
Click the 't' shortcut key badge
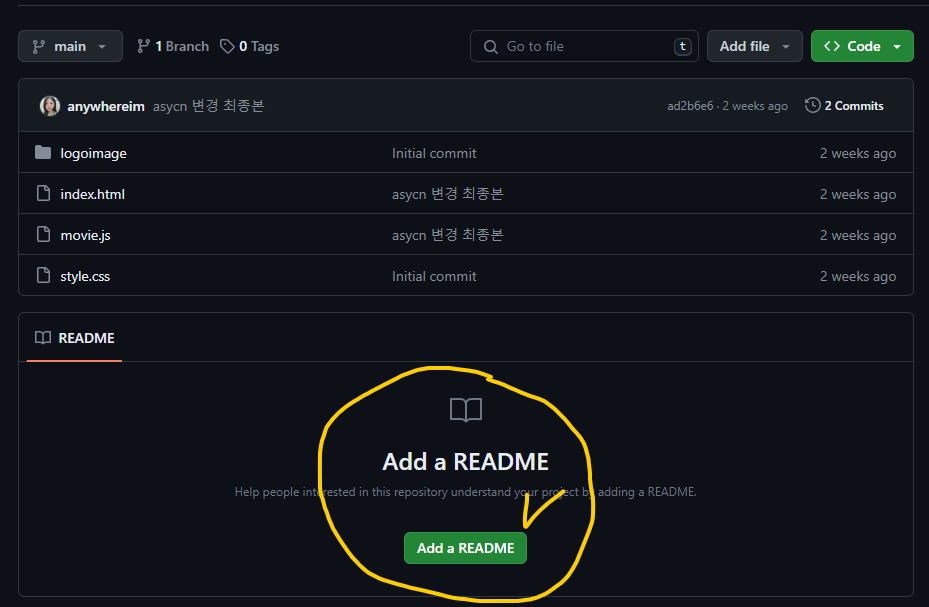coord(683,46)
